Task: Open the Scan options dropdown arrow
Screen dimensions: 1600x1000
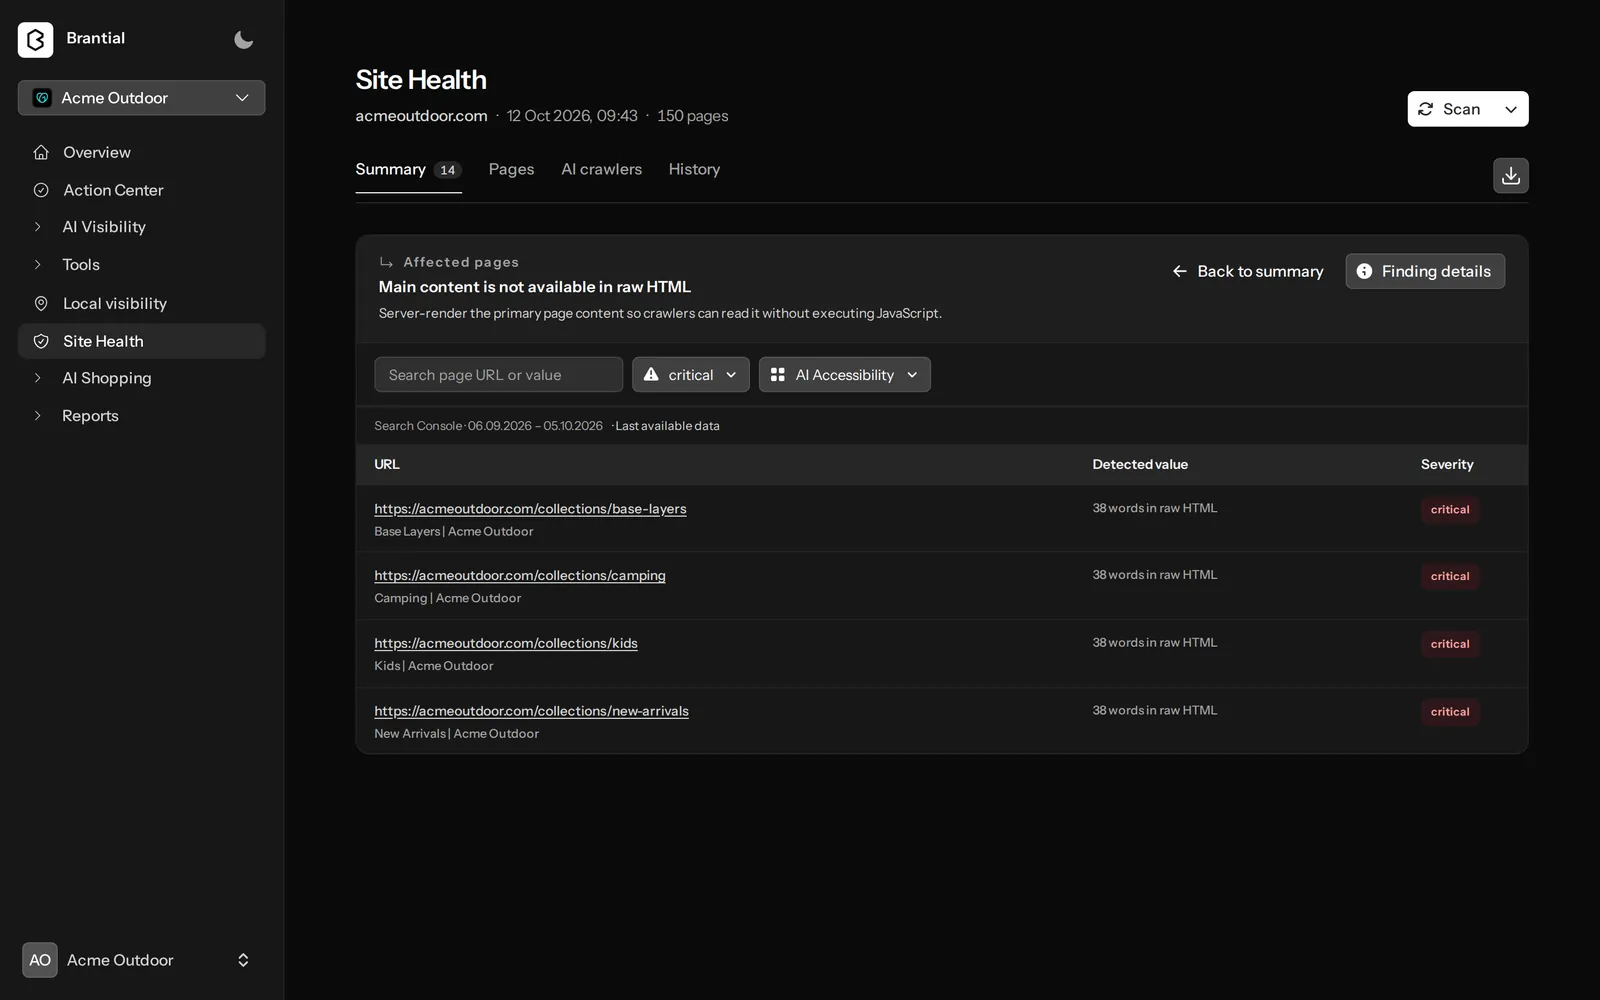Action: click(1511, 109)
